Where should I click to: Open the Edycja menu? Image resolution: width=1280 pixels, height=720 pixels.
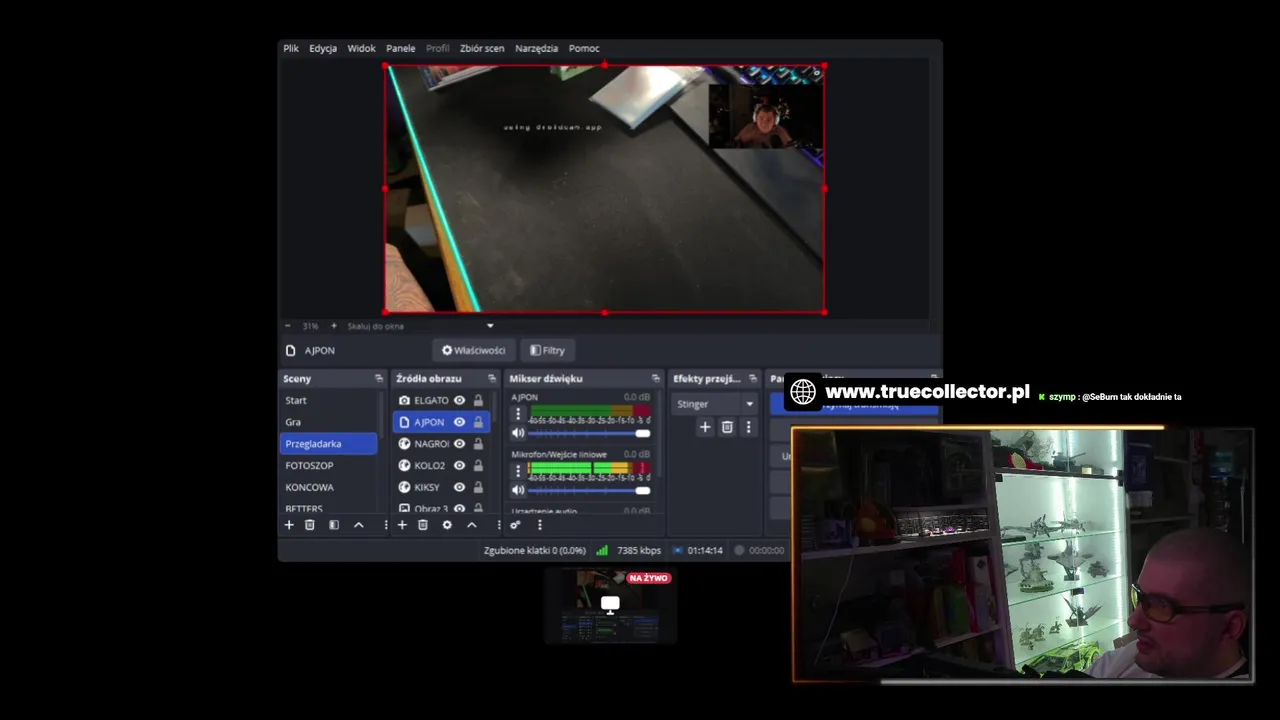[323, 48]
